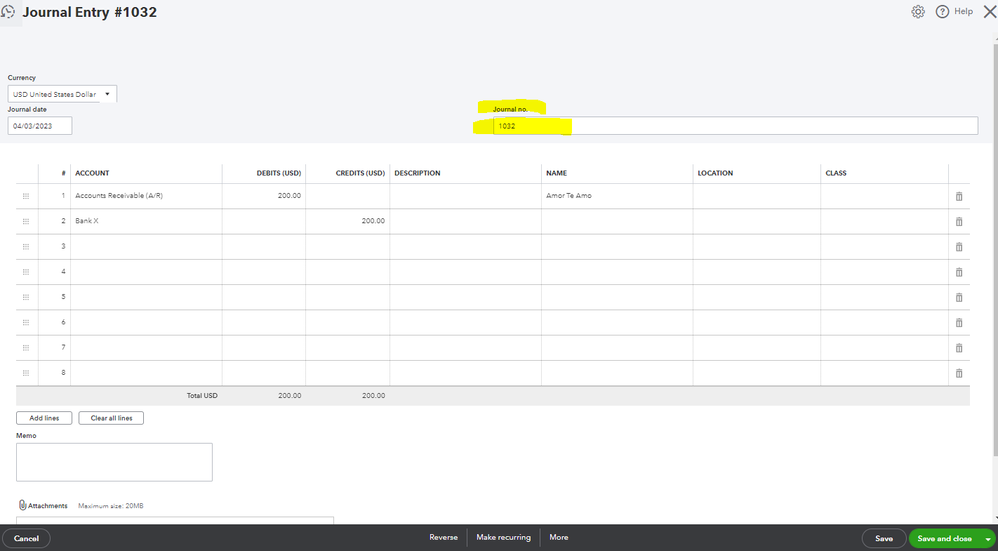Image resolution: width=998 pixels, height=551 pixels.
Task: Expand Save and close arrow menu
Action: pyautogui.click(x=988, y=539)
